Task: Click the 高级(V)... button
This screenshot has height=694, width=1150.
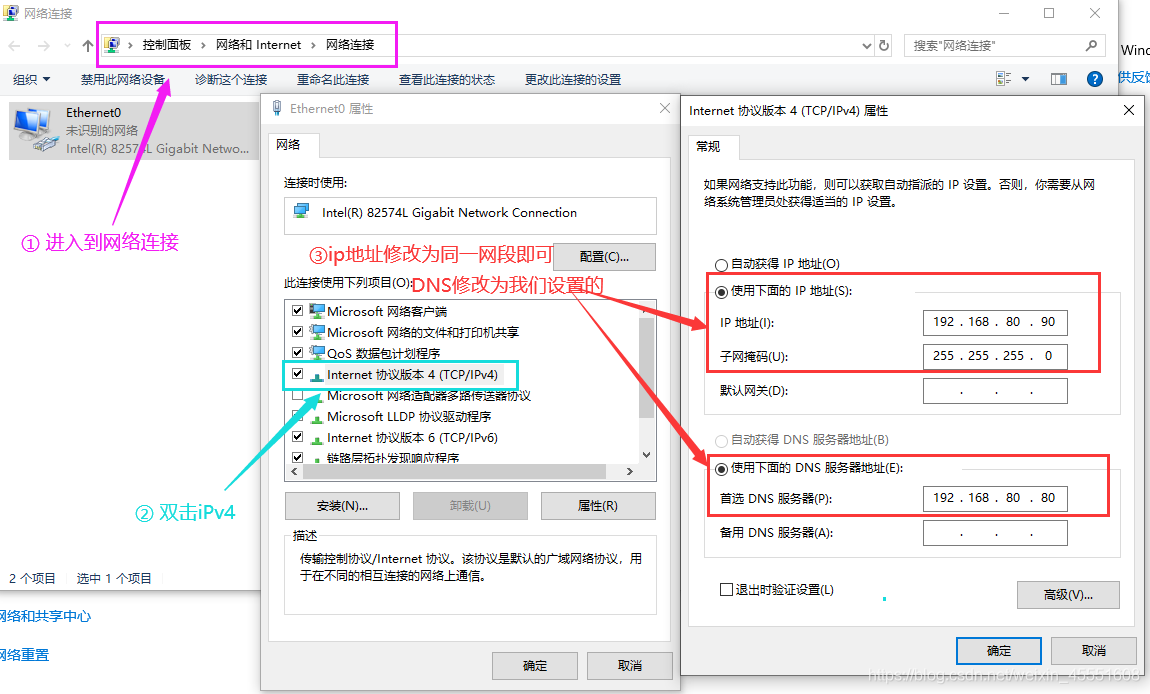Action: (1068, 595)
